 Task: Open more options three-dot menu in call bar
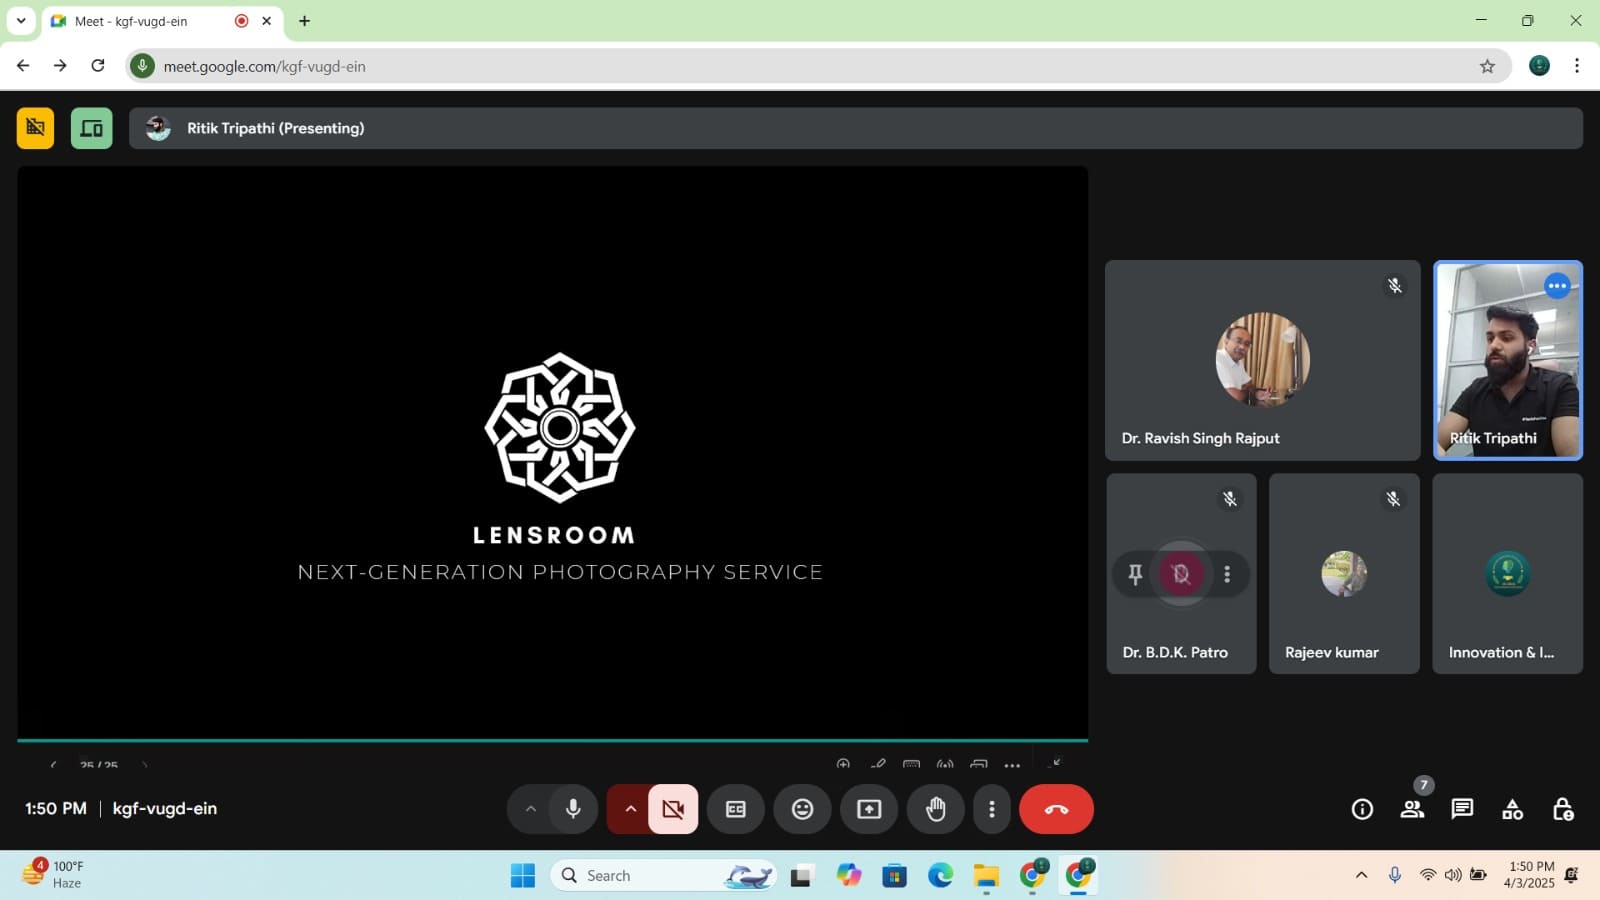(x=991, y=809)
